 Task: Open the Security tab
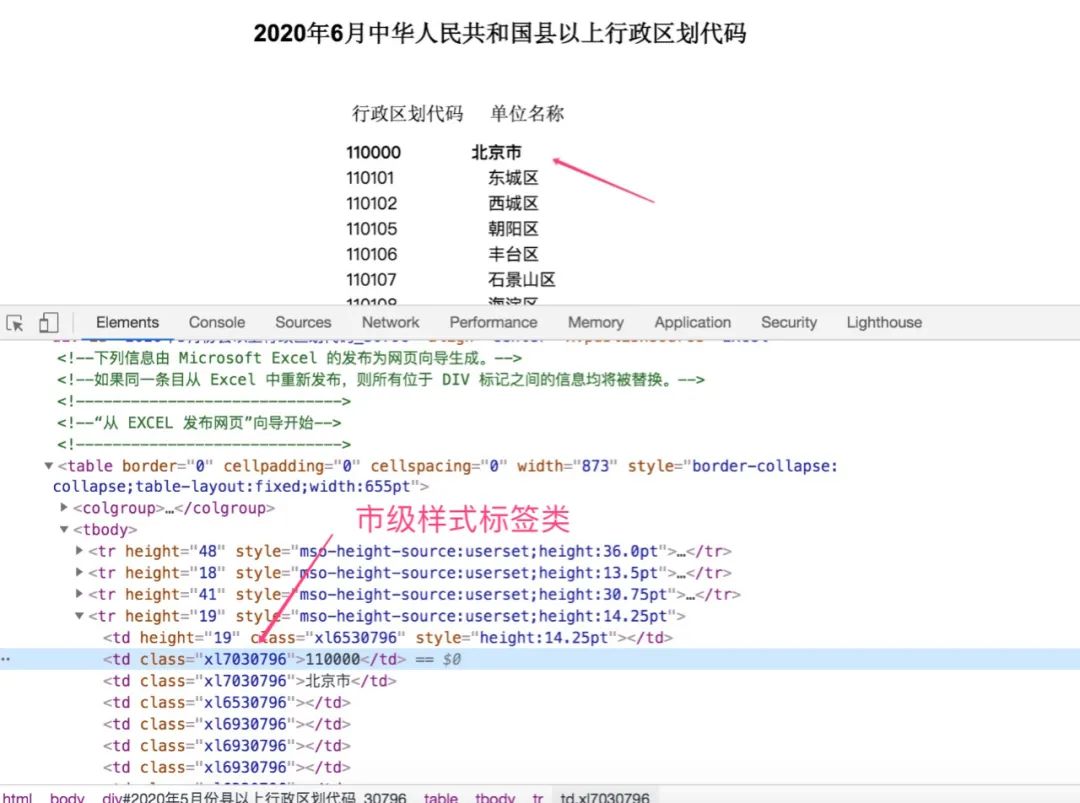coord(789,322)
